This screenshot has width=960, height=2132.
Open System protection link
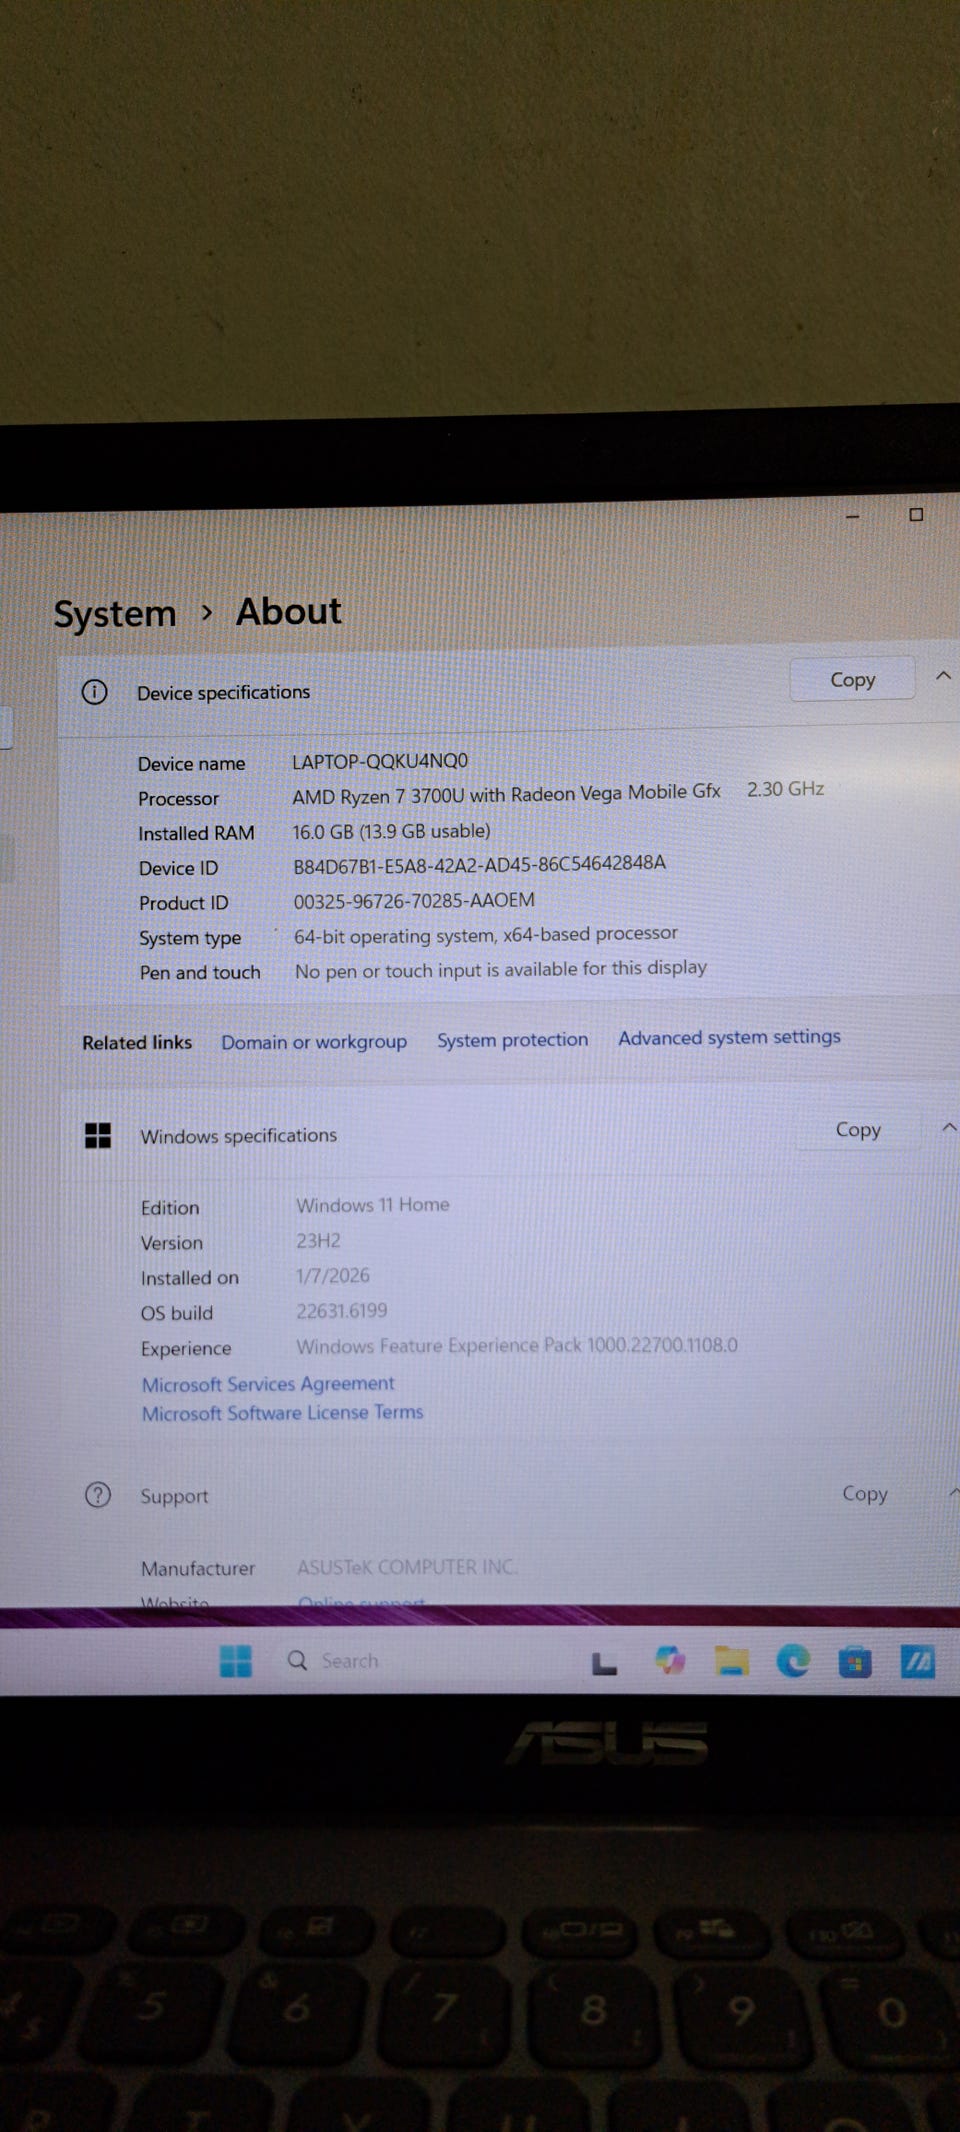pos(512,1039)
